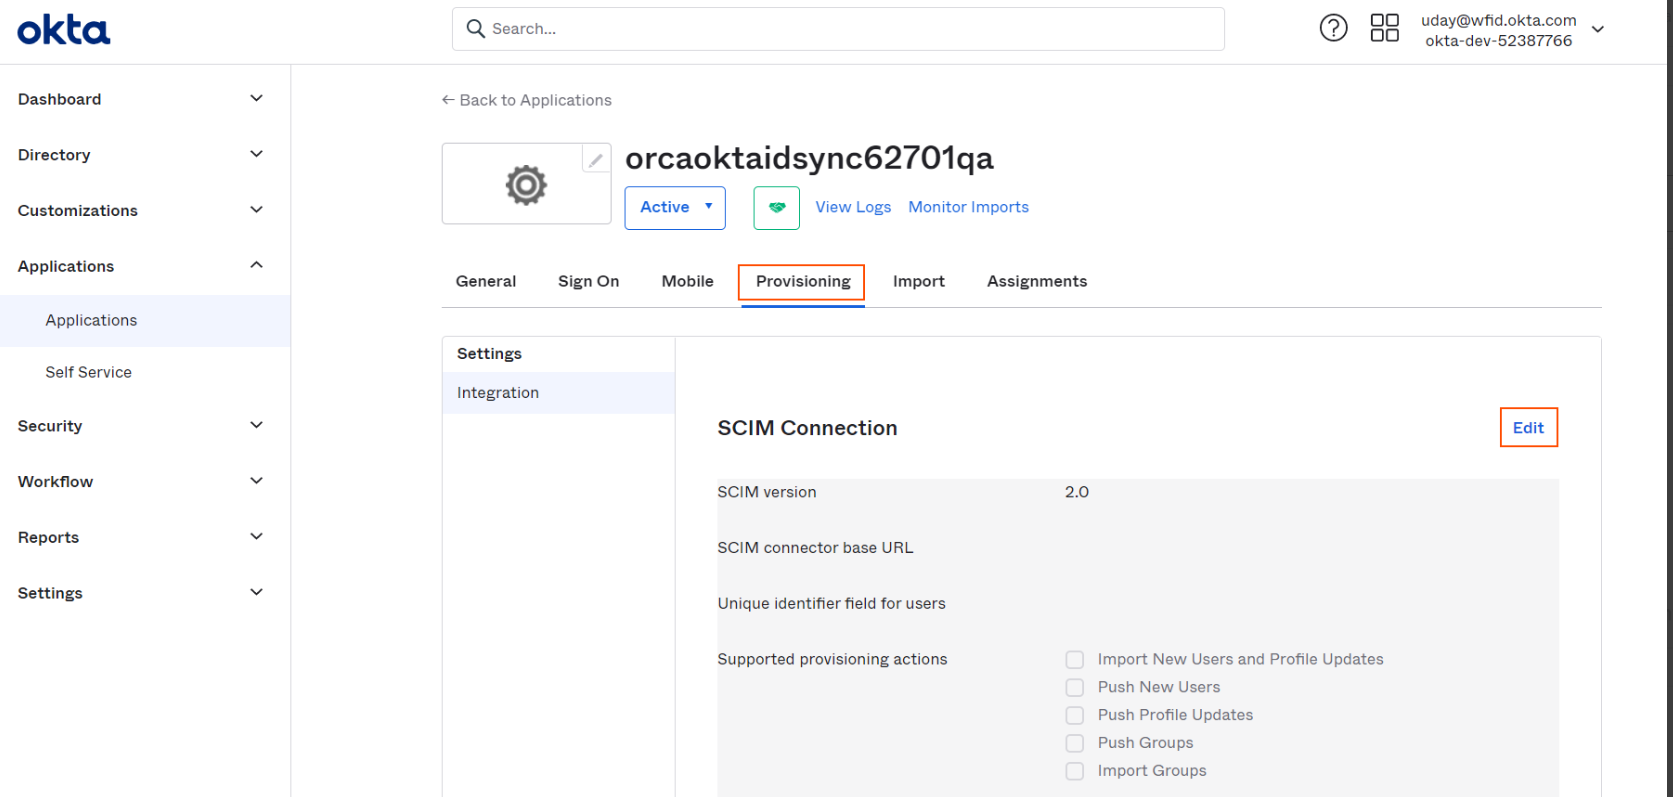
Task: Open the Import tab
Action: point(919,282)
